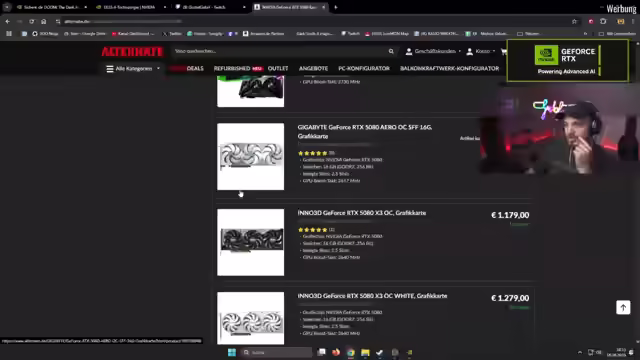Click the INNO3D X3 OC black card thumbnail

(251, 242)
